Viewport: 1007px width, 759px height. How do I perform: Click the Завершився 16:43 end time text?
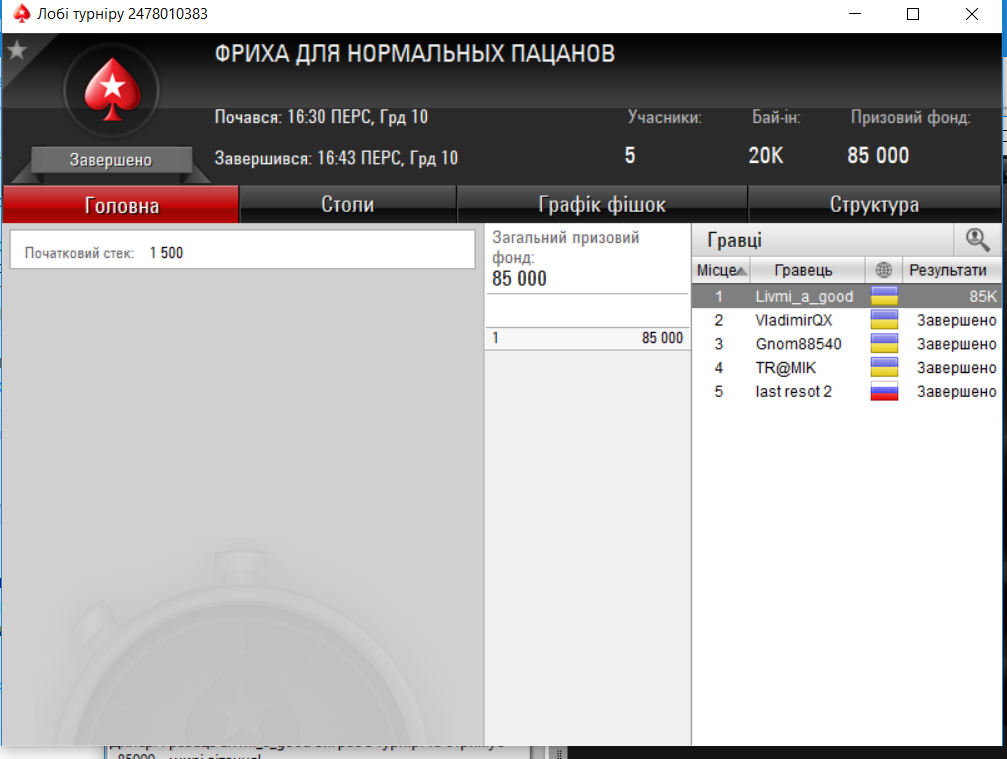coord(336,158)
